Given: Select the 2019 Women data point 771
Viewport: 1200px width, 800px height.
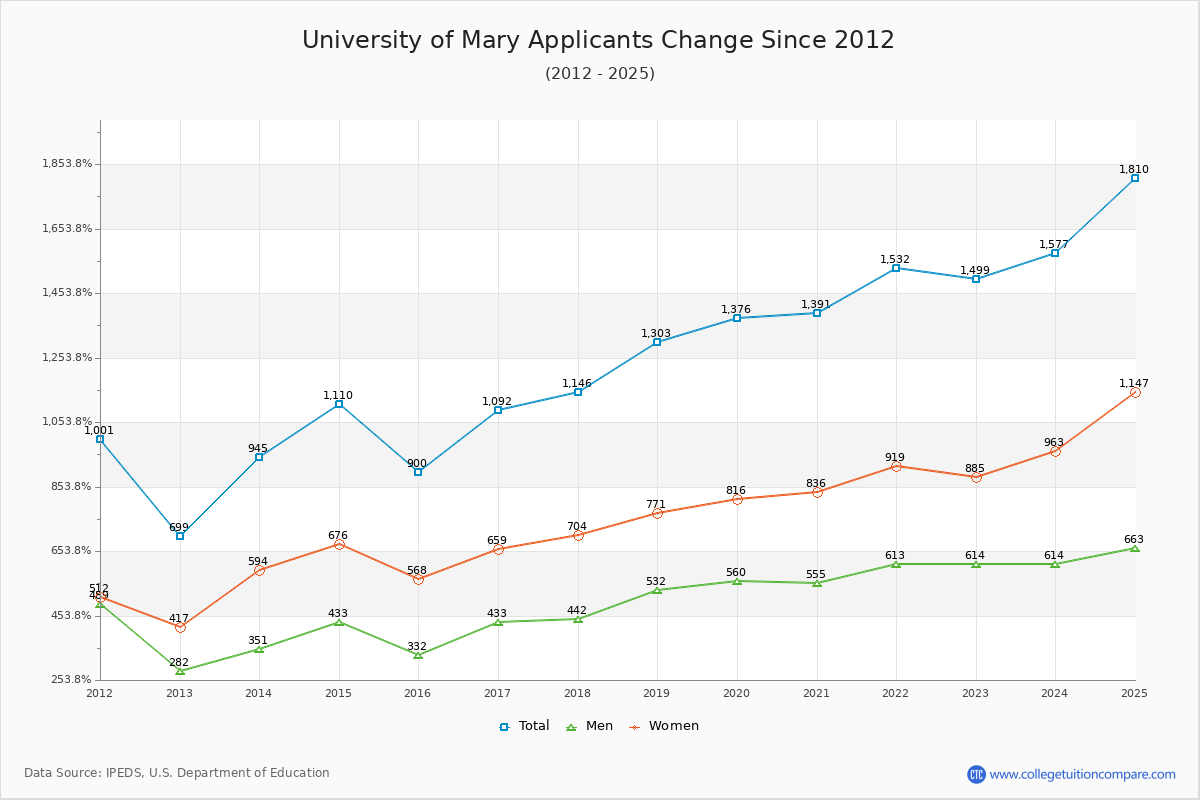Looking at the screenshot, I should [x=657, y=513].
